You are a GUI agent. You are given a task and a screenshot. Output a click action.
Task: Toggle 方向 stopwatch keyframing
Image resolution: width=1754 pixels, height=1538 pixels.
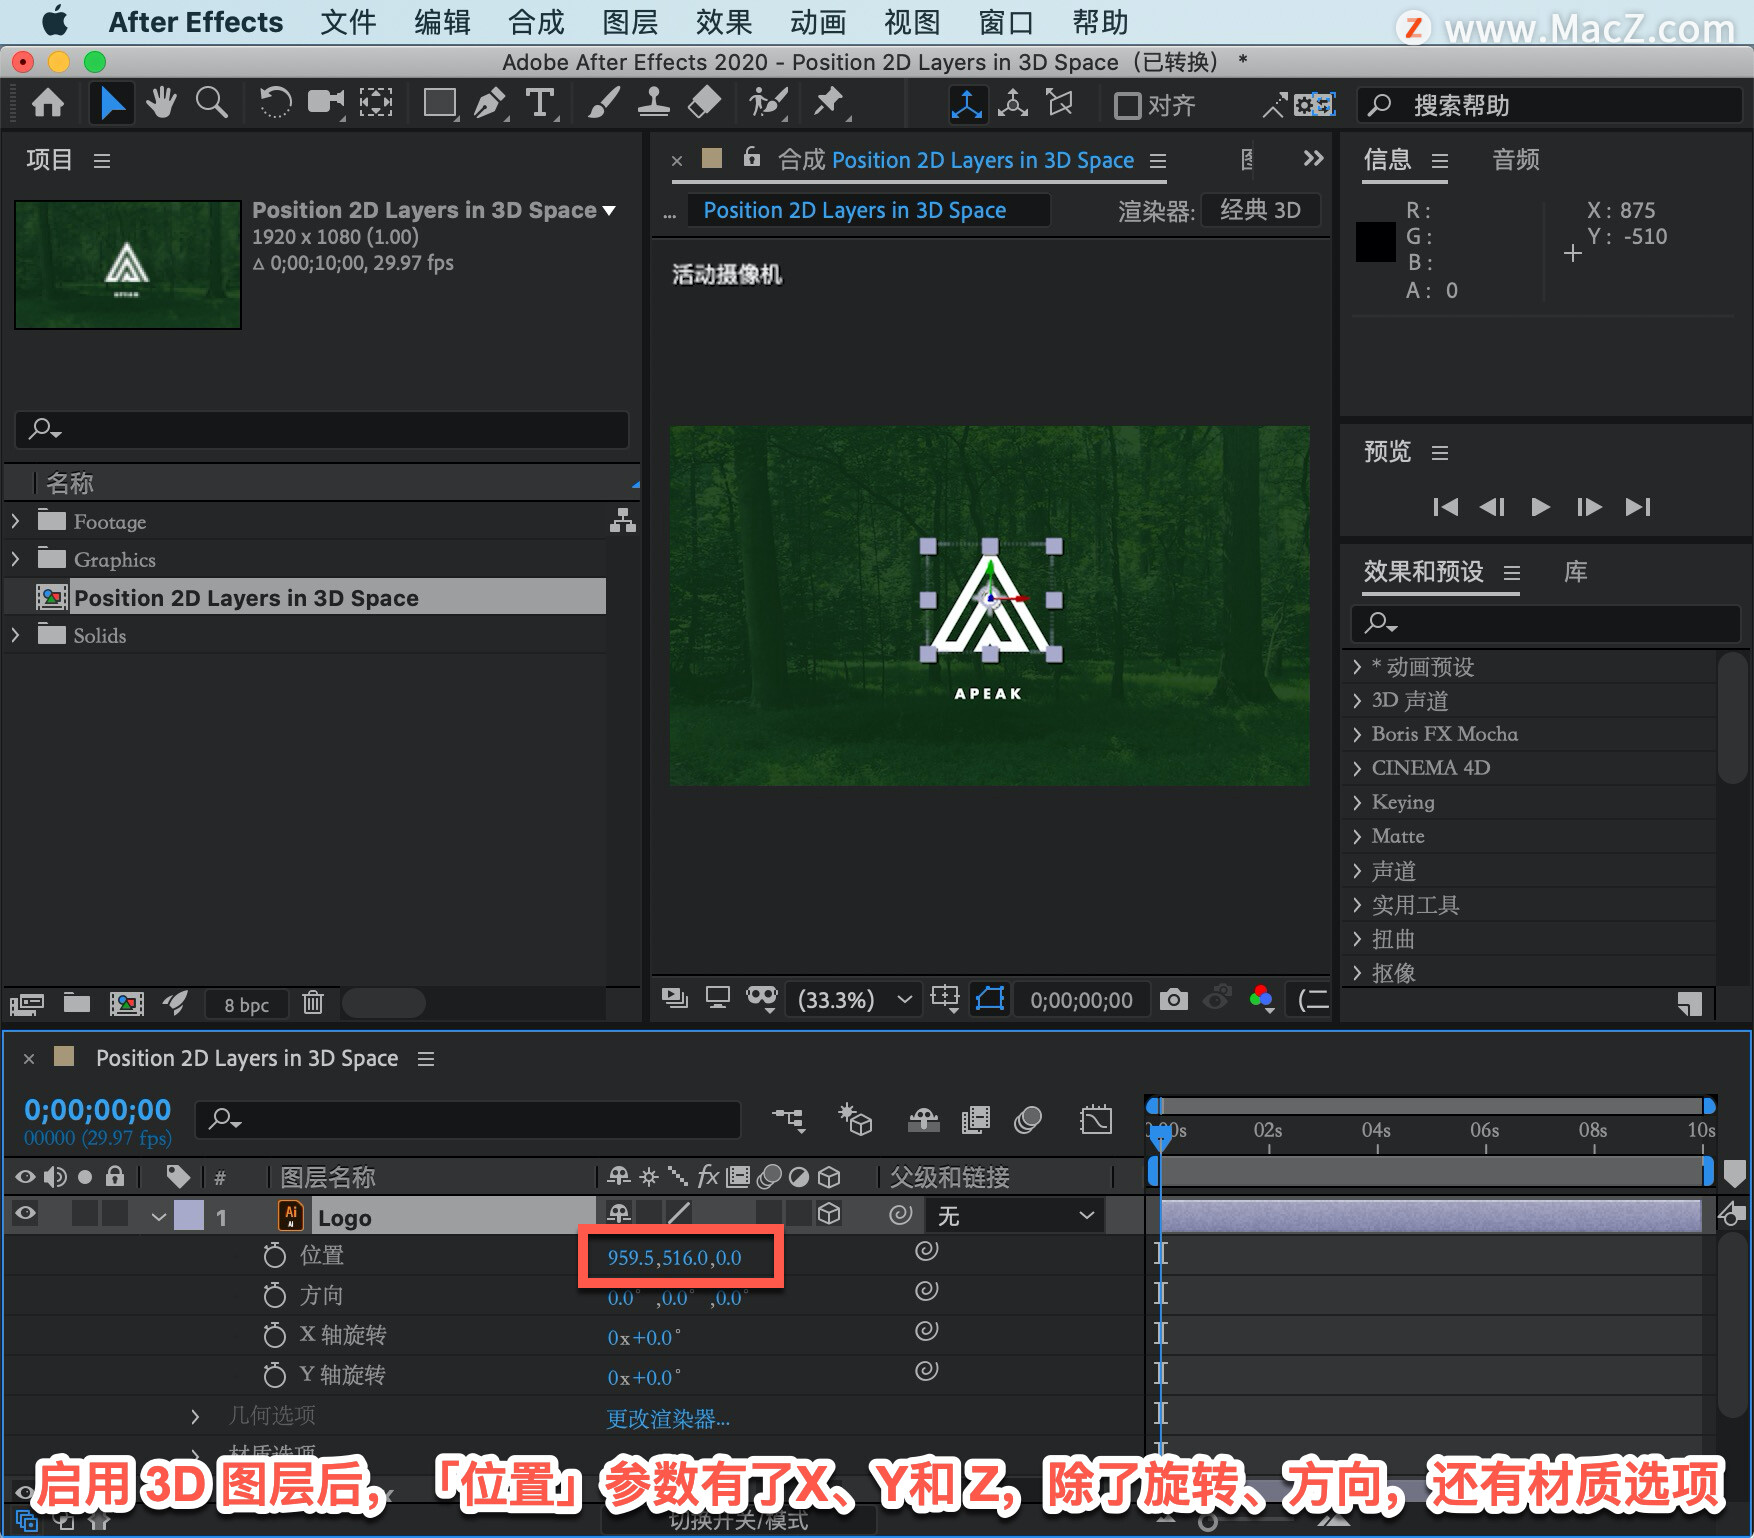click(274, 1295)
